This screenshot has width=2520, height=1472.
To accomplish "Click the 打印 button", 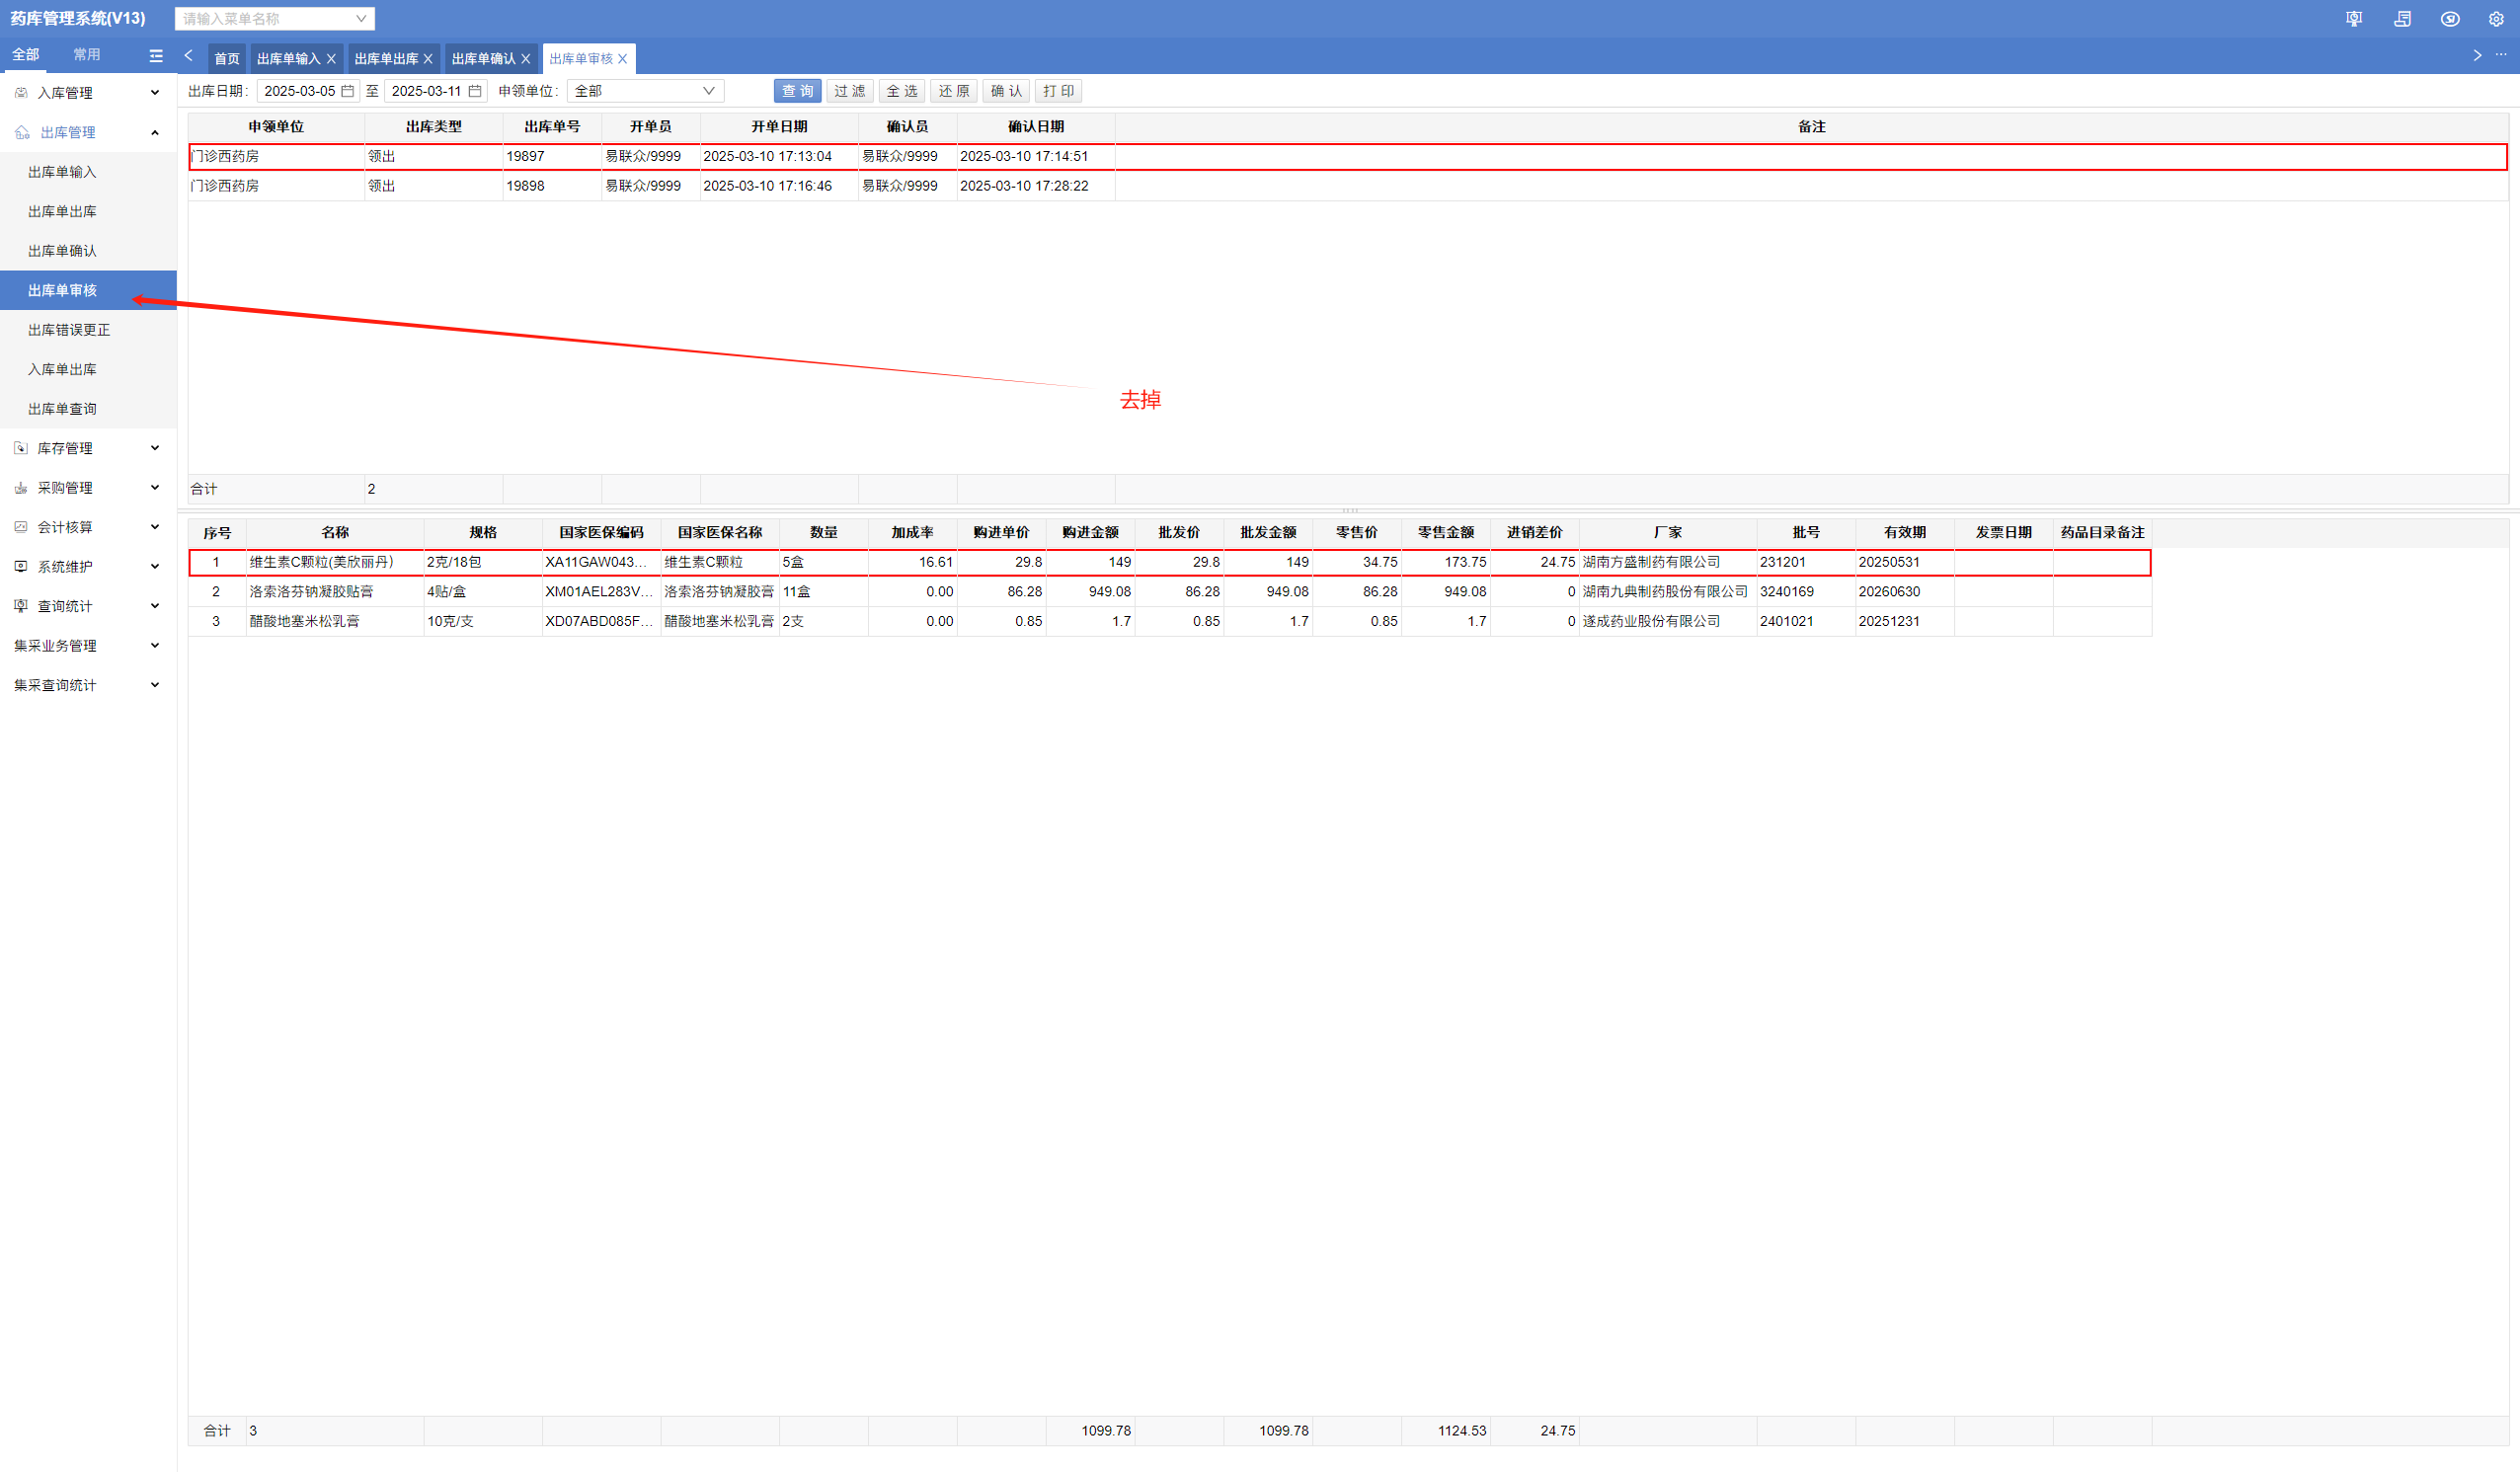I will coord(1058,91).
